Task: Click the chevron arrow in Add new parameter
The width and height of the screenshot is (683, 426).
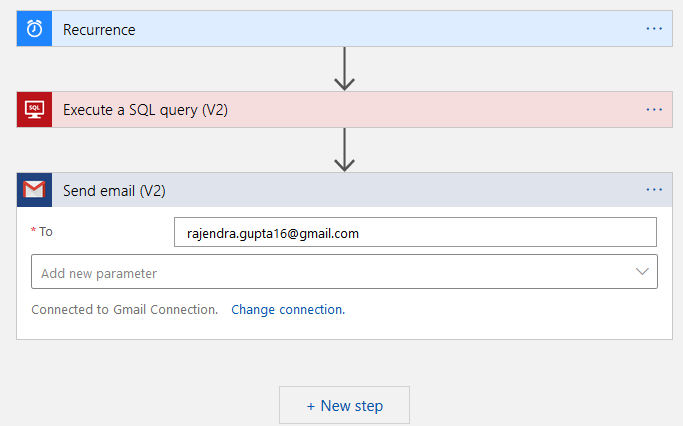Action: (x=642, y=272)
